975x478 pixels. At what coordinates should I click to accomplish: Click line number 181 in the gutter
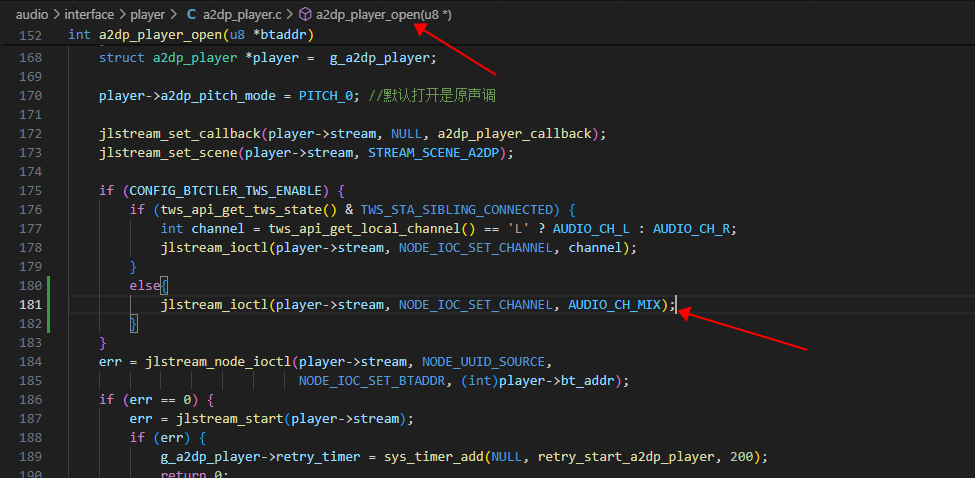pyautogui.click(x=30, y=305)
